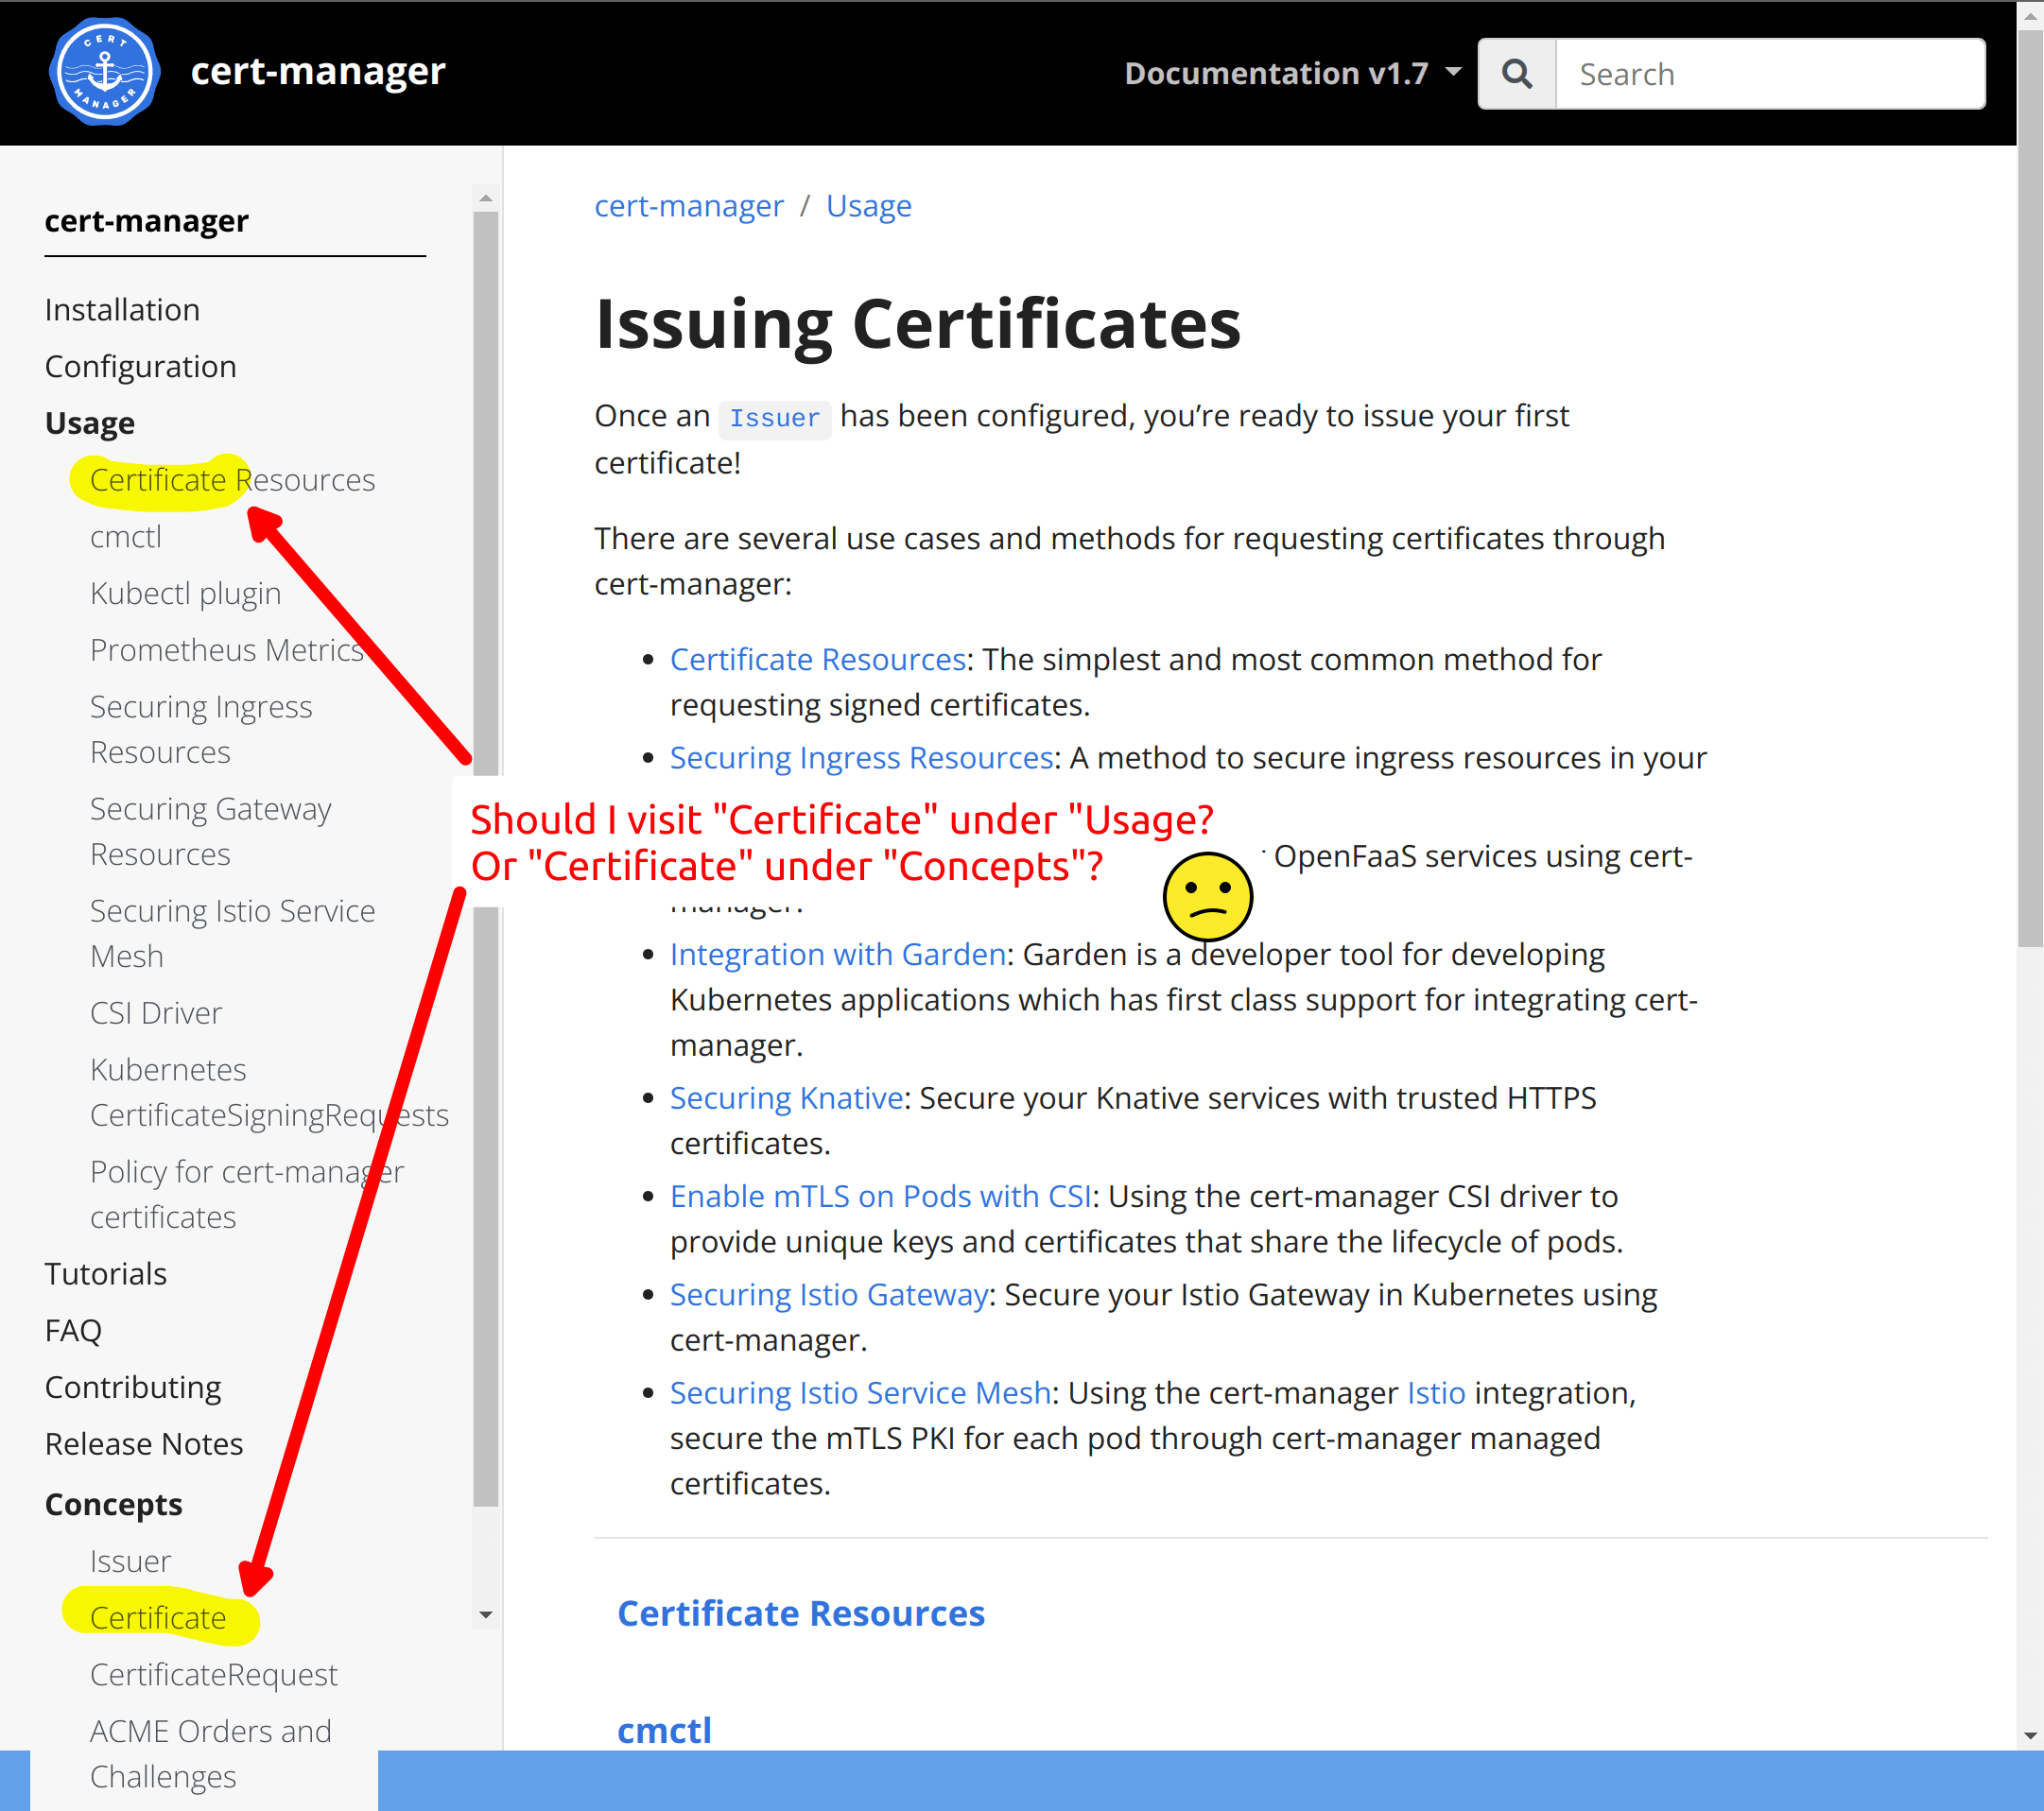Select the Issuer entry under Concepts
The width and height of the screenshot is (2044, 1811).
click(x=130, y=1560)
